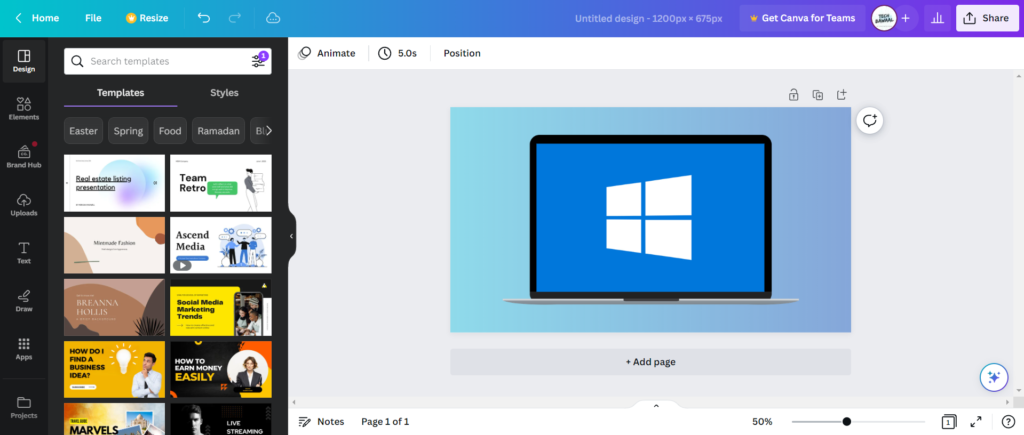Open the Magic assistant sparkle button
The height and width of the screenshot is (435, 1024).
click(994, 377)
